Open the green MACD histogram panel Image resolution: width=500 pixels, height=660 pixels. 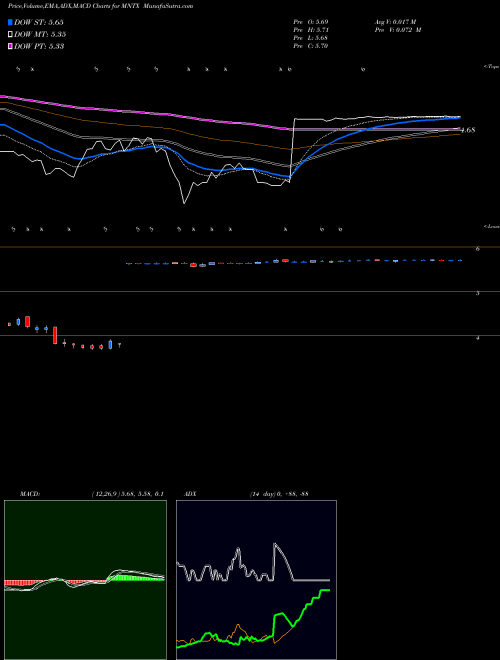[85, 580]
